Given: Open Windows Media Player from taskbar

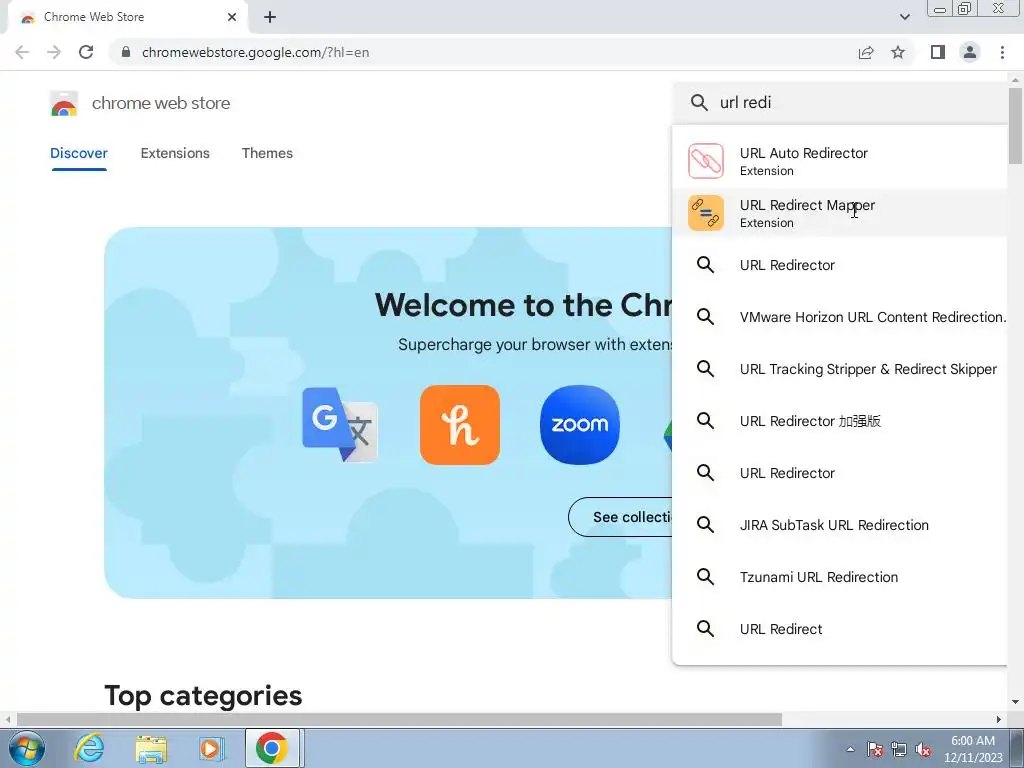Looking at the screenshot, I should coord(212,748).
